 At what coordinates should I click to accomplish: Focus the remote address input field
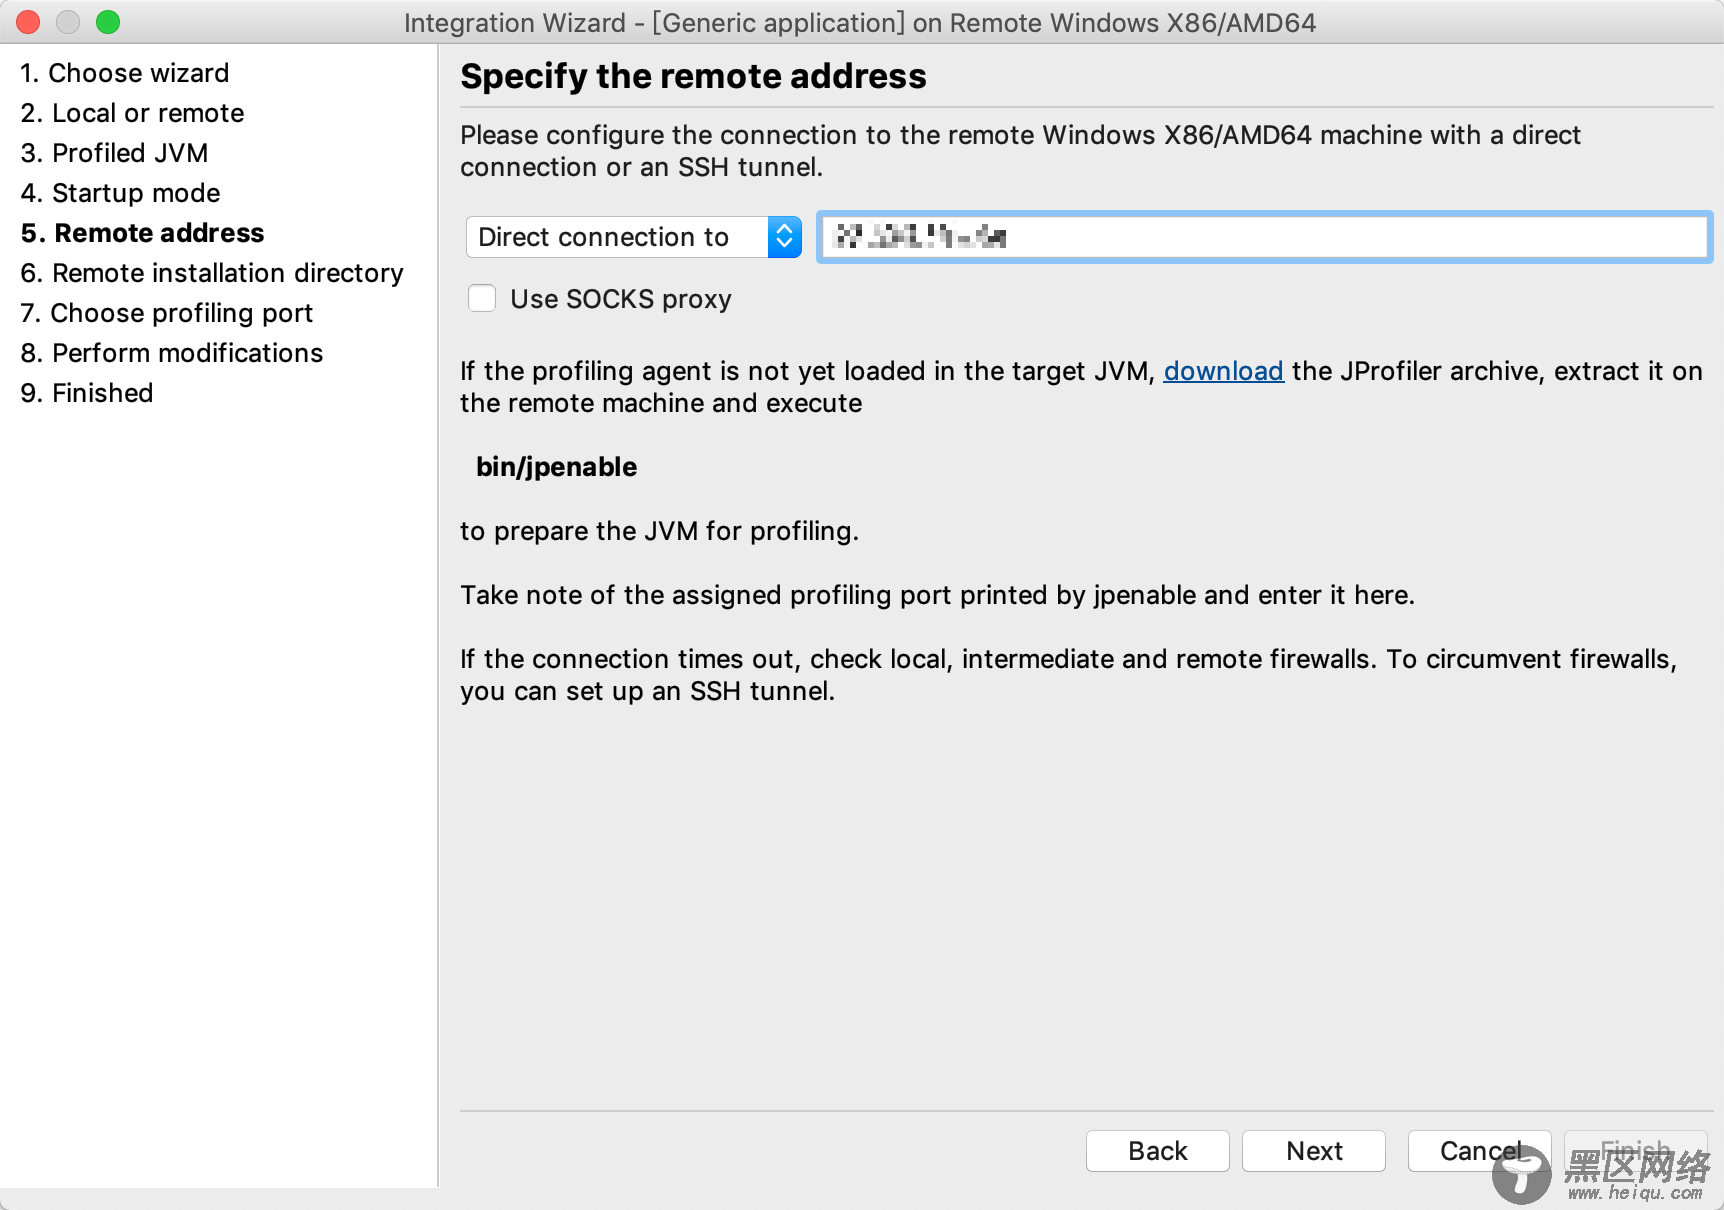click(1264, 237)
